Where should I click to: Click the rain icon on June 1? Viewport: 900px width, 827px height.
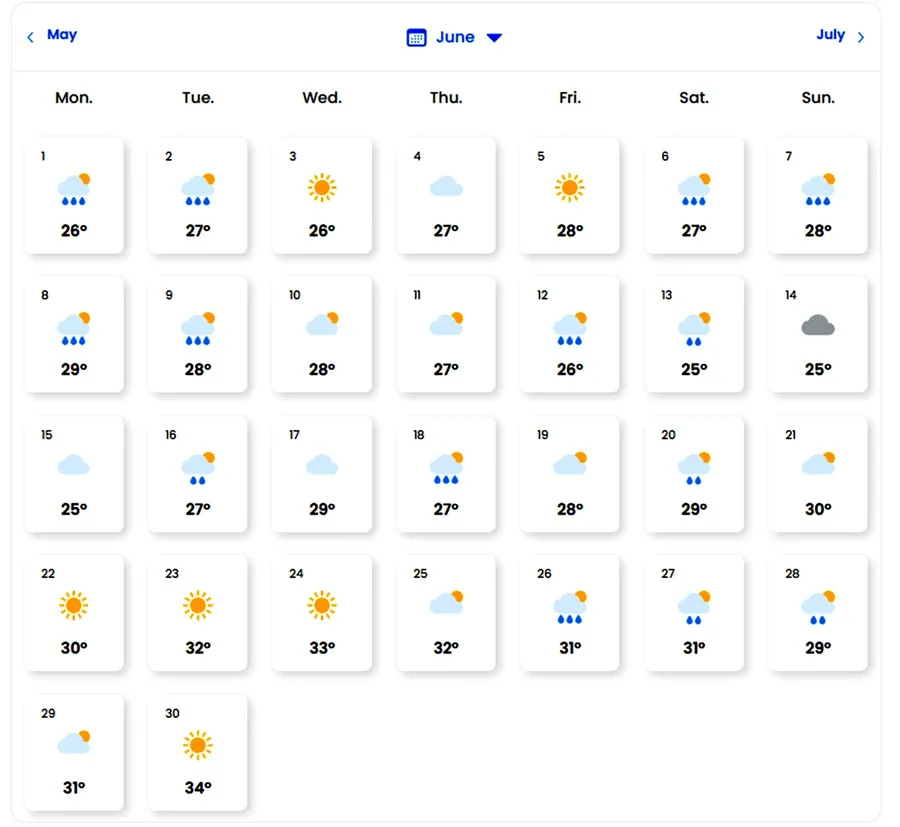74,189
